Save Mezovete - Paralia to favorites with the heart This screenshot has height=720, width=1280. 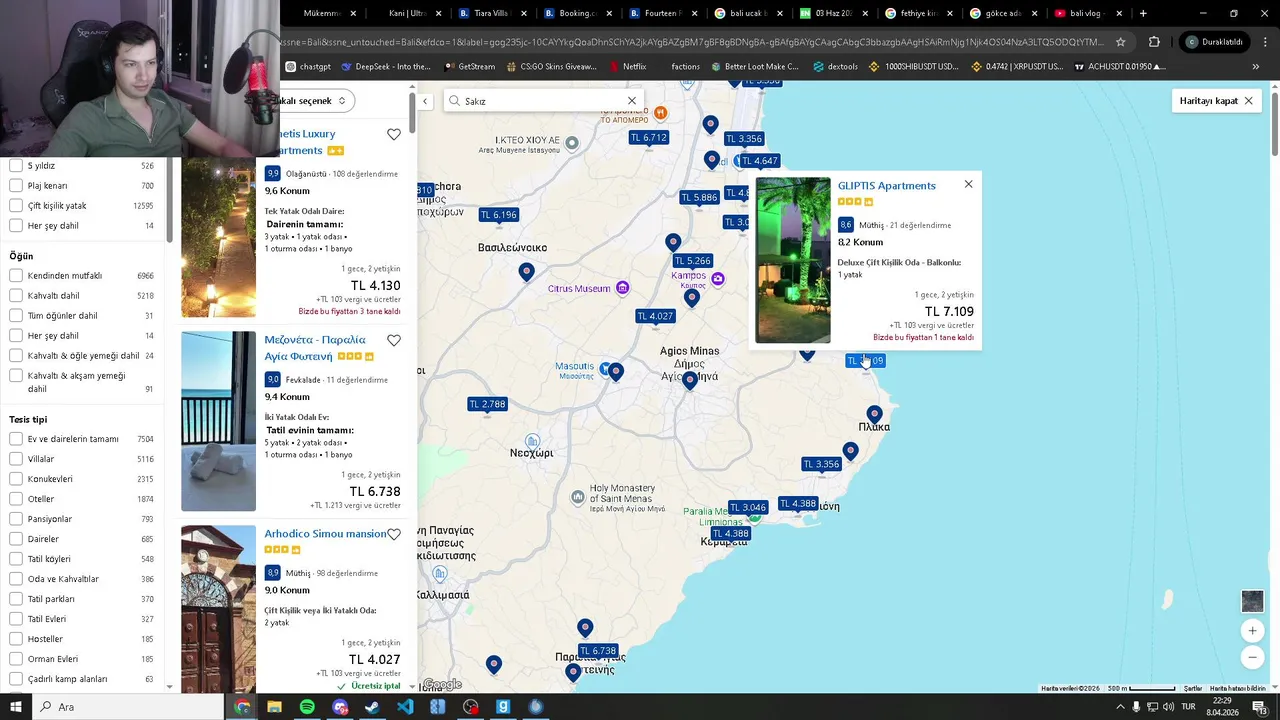click(x=394, y=340)
